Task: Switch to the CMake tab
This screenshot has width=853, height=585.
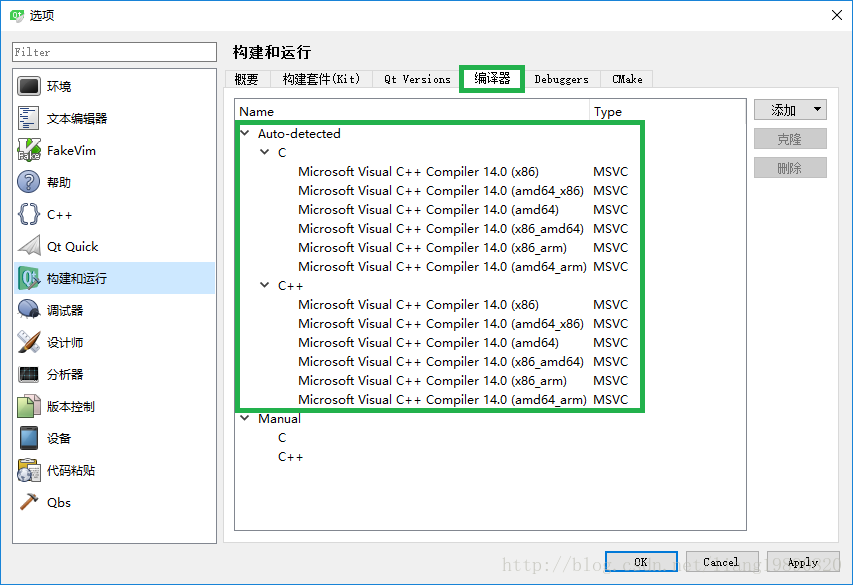Action: 627,79
